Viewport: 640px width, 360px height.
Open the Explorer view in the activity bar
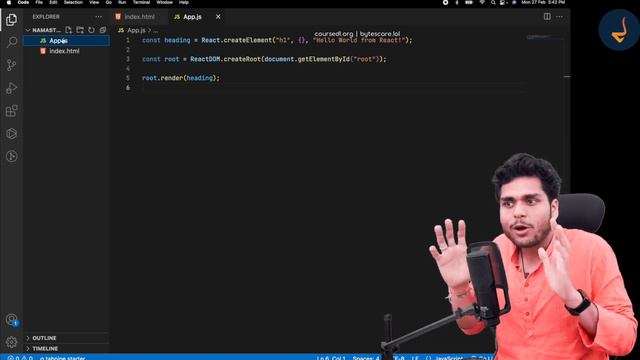click(11, 20)
